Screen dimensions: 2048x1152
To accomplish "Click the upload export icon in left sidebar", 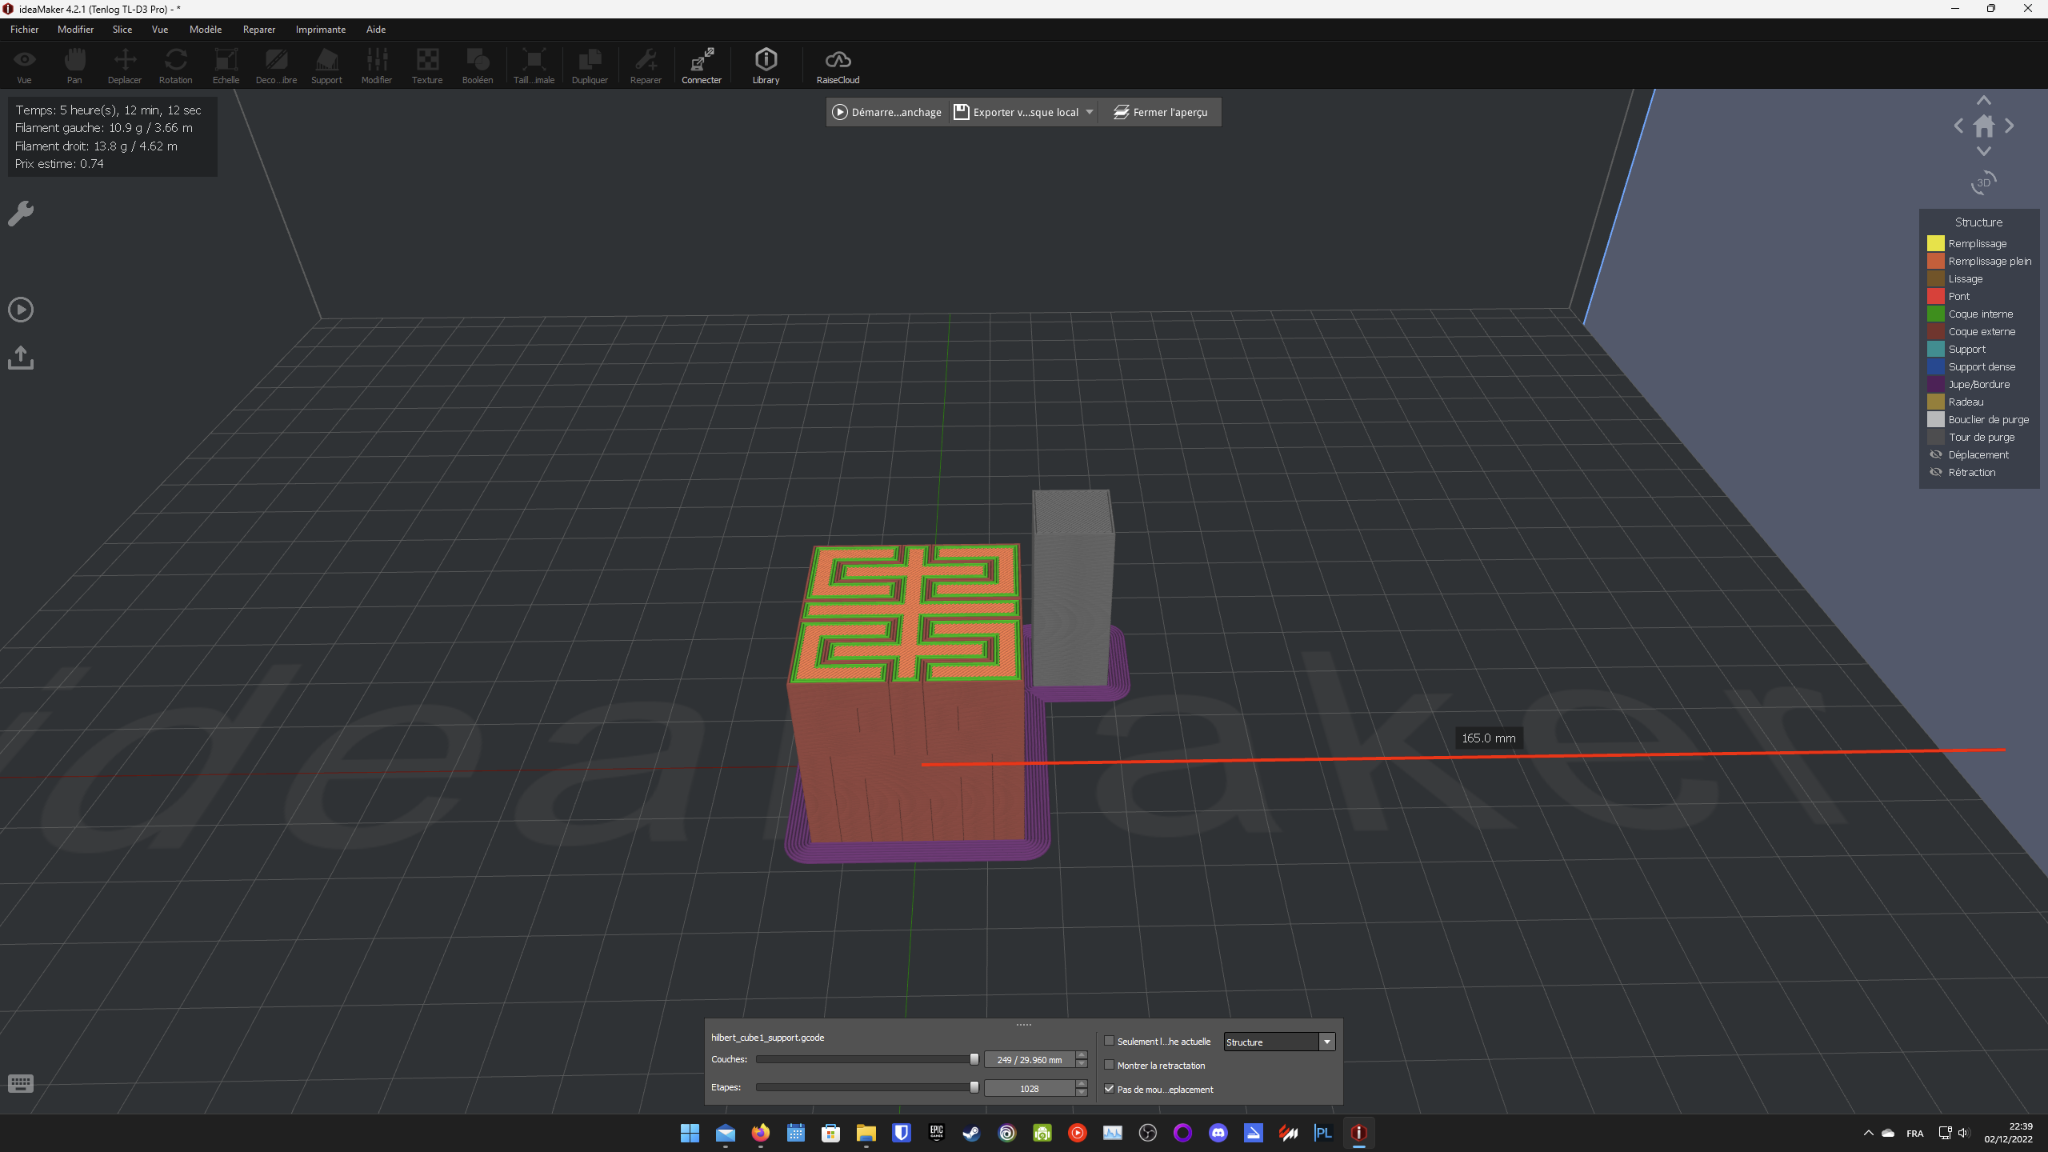I will [21, 358].
